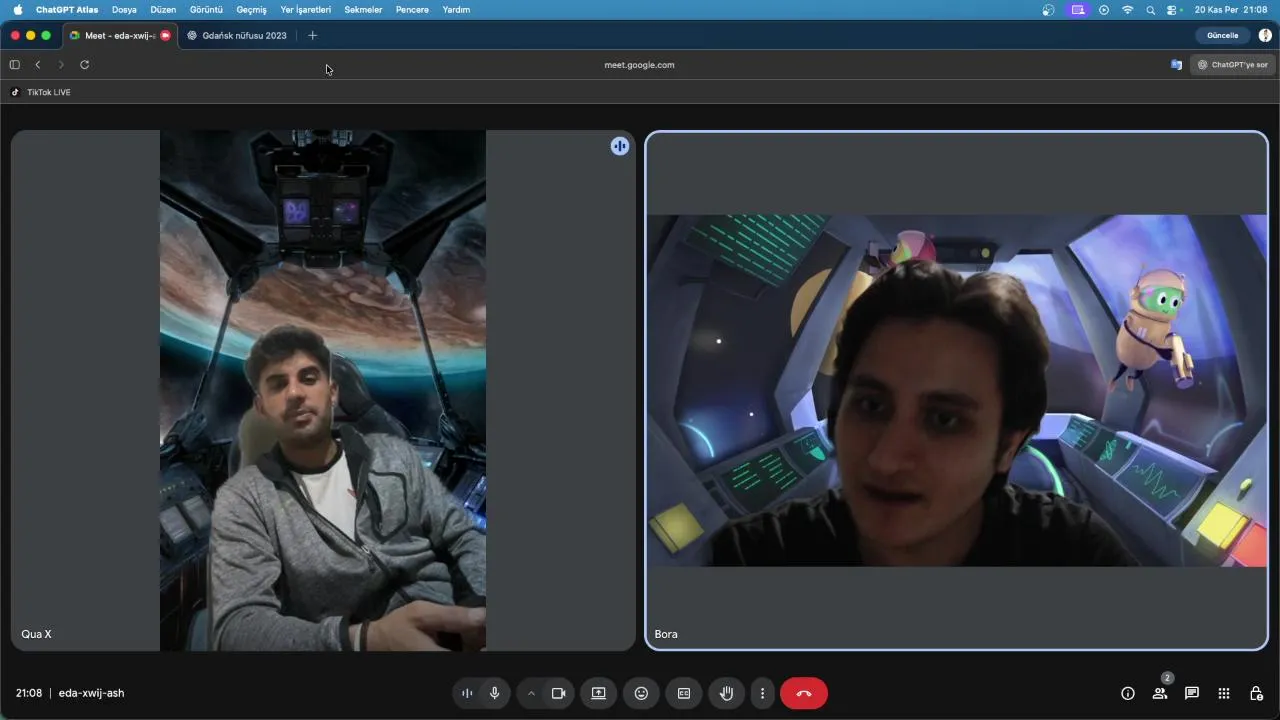1280x720 pixels.
Task: Open the ChatGPT Atlas app menu
Action: pos(67,10)
